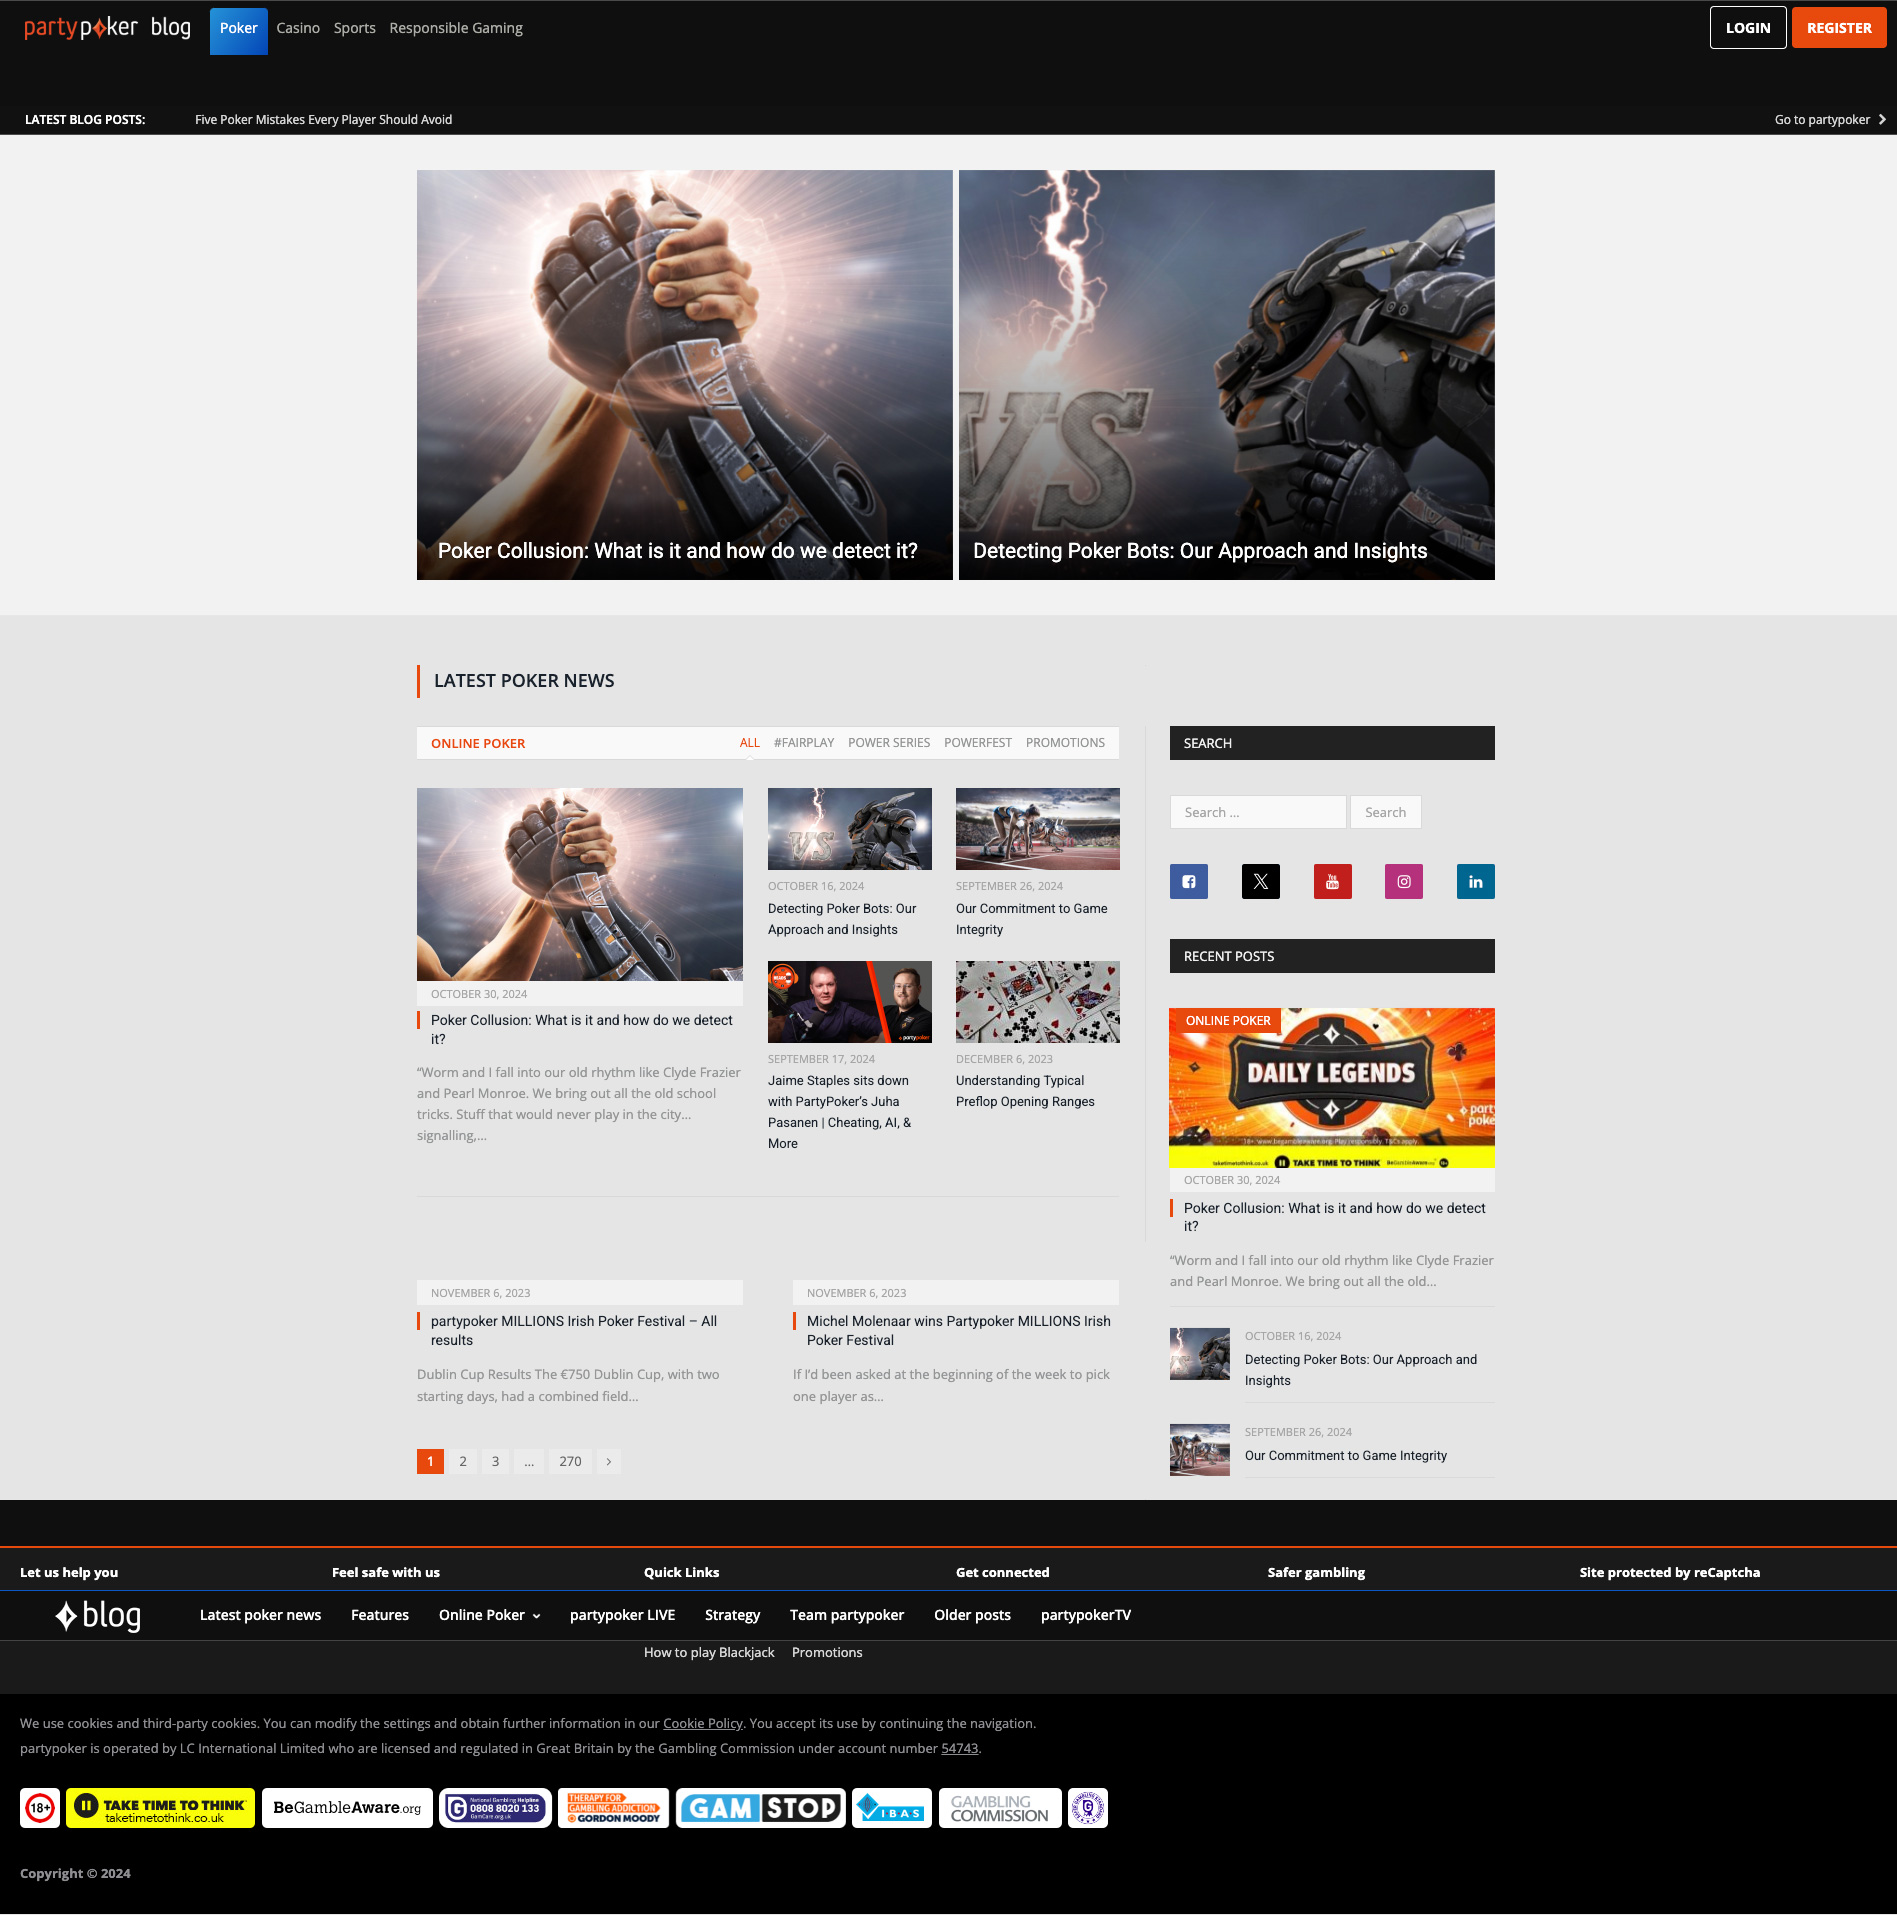
Task: Click into the Search text field
Action: click(x=1258, y=812)
